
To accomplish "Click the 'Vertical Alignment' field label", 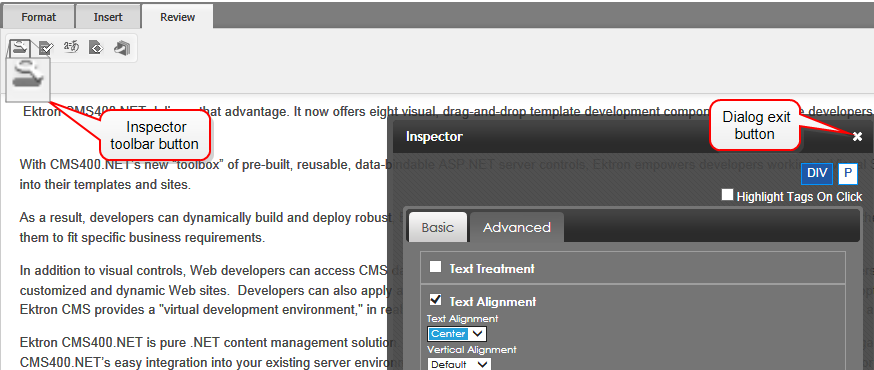I will [472, 350].
